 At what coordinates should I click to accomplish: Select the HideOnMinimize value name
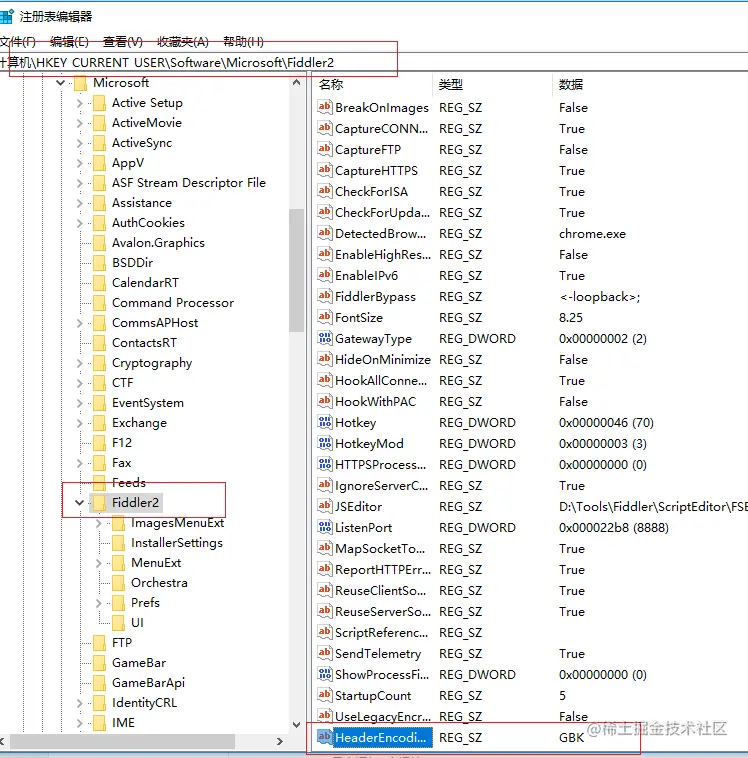point(382,359)
